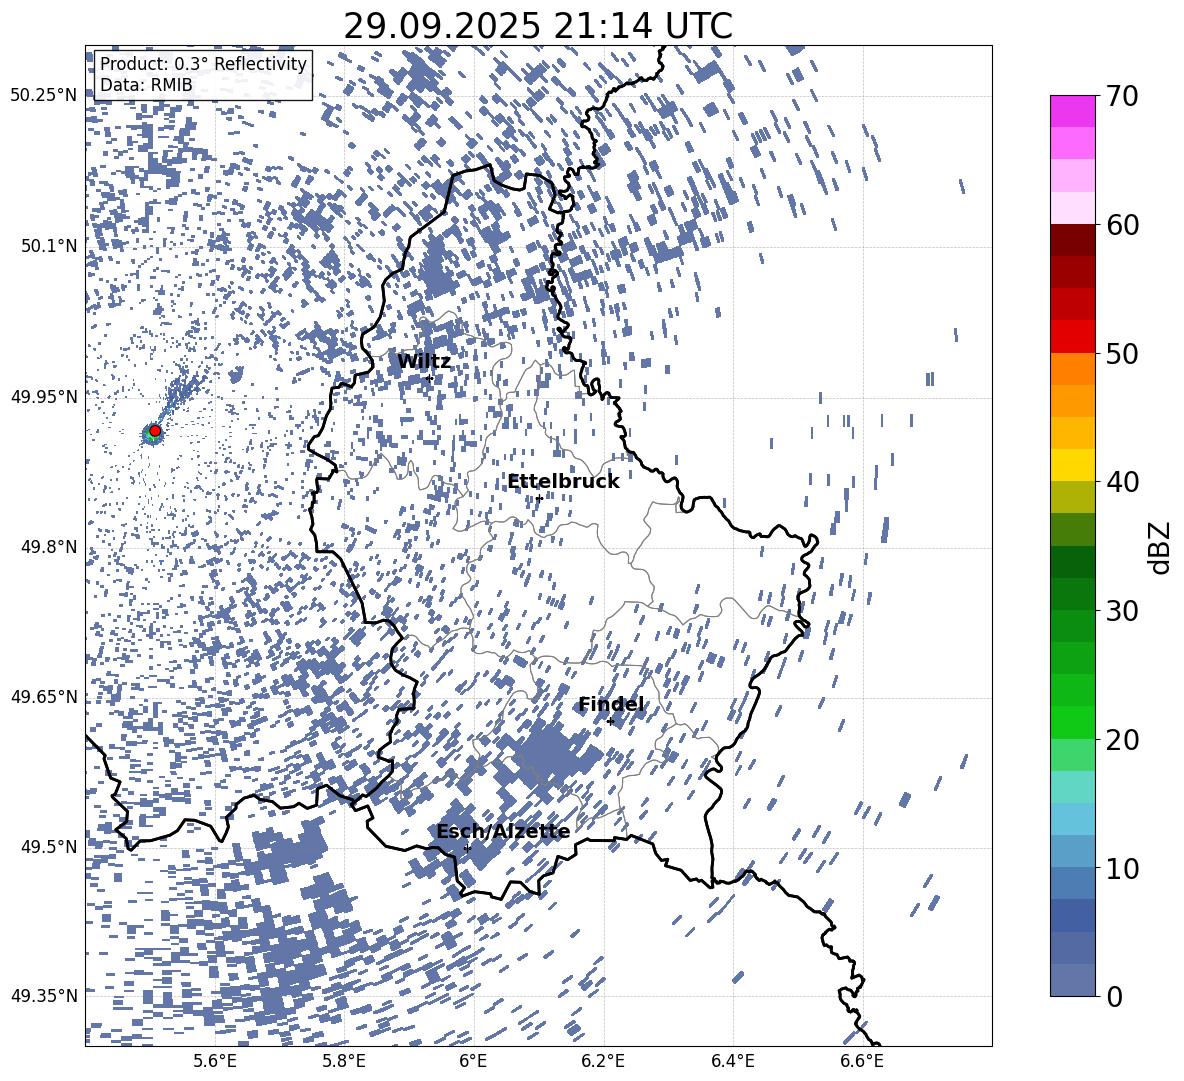This screenshot has height=1081, width=1184.
Task: Click the title 29.09.2025 21:14 UTC
Action: tap(538, 26)
